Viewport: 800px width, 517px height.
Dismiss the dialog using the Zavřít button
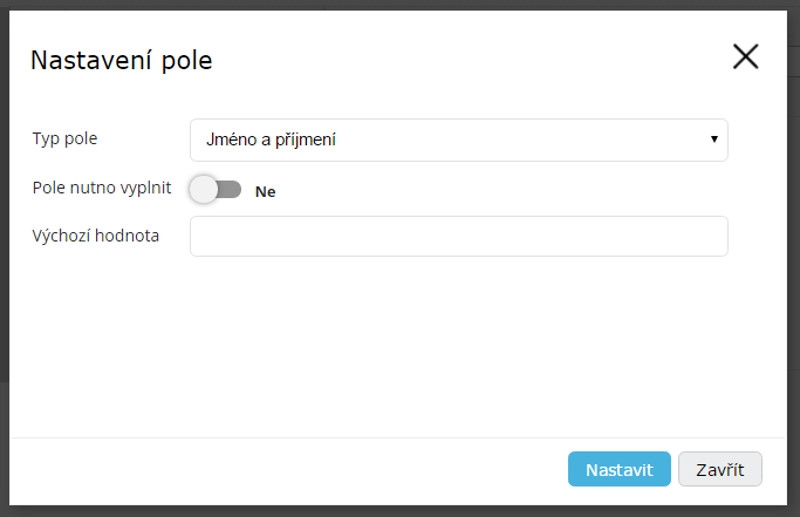pos(720,469)
